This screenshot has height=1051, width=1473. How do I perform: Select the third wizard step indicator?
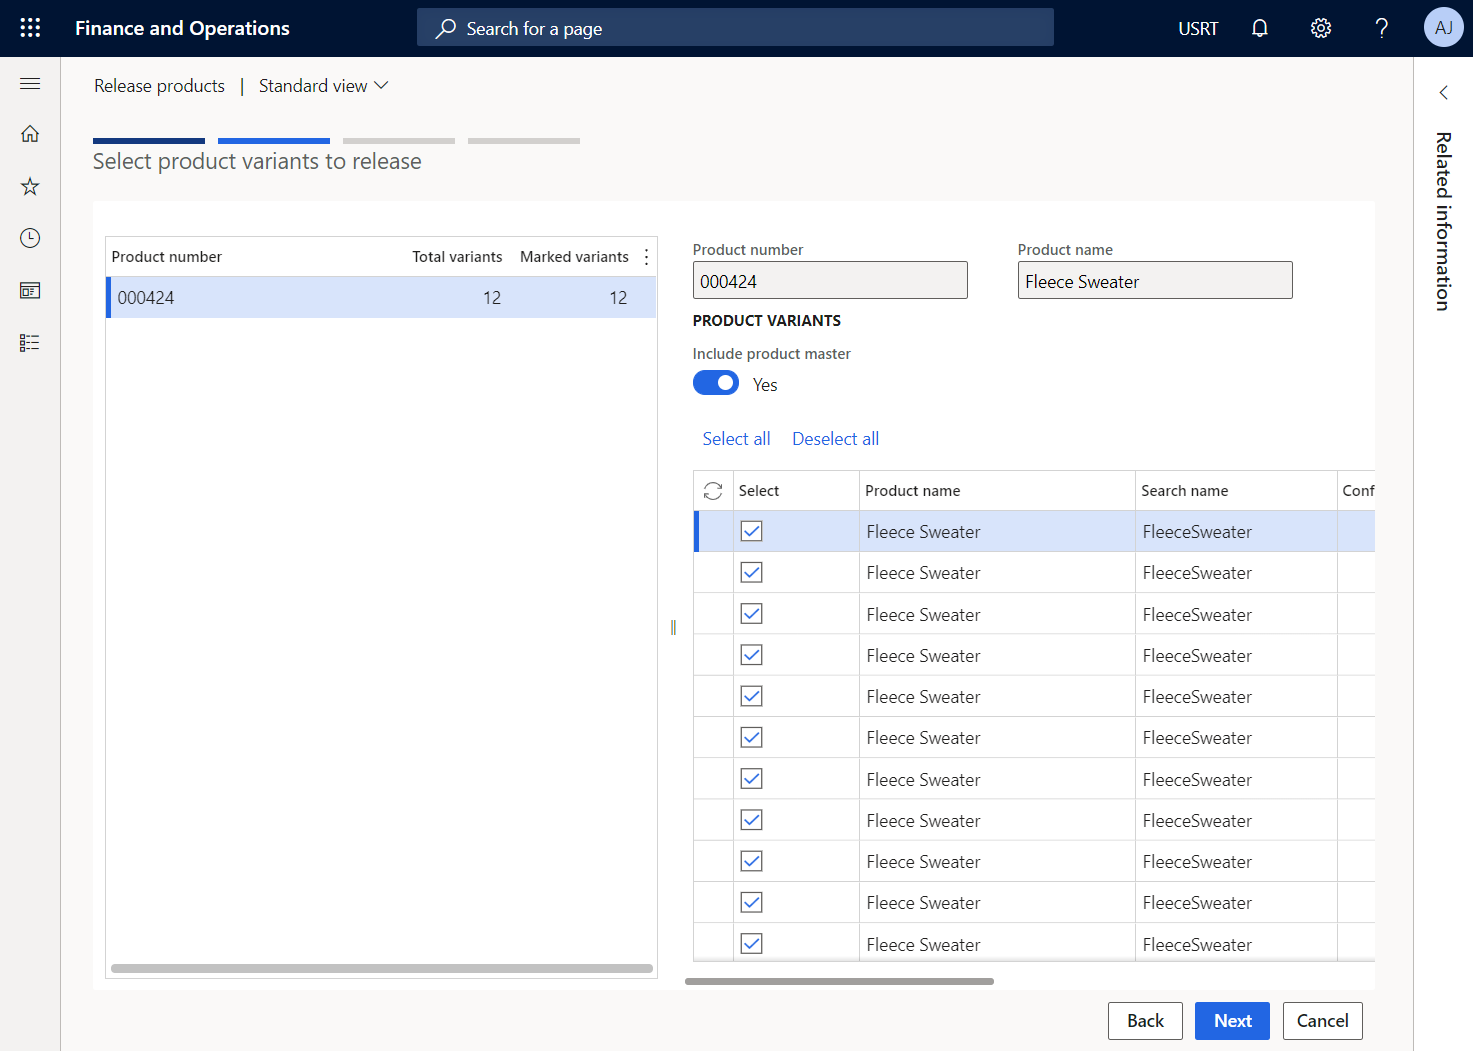[399, 141]
